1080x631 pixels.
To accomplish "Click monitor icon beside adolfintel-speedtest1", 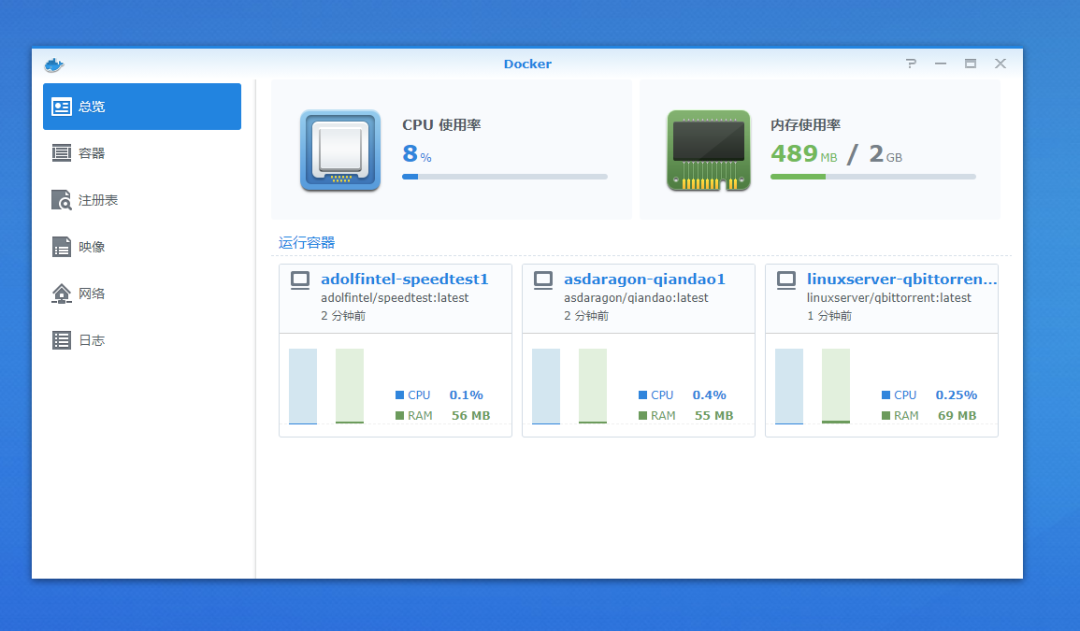I will pyautogui.click(x=300, y=280).
